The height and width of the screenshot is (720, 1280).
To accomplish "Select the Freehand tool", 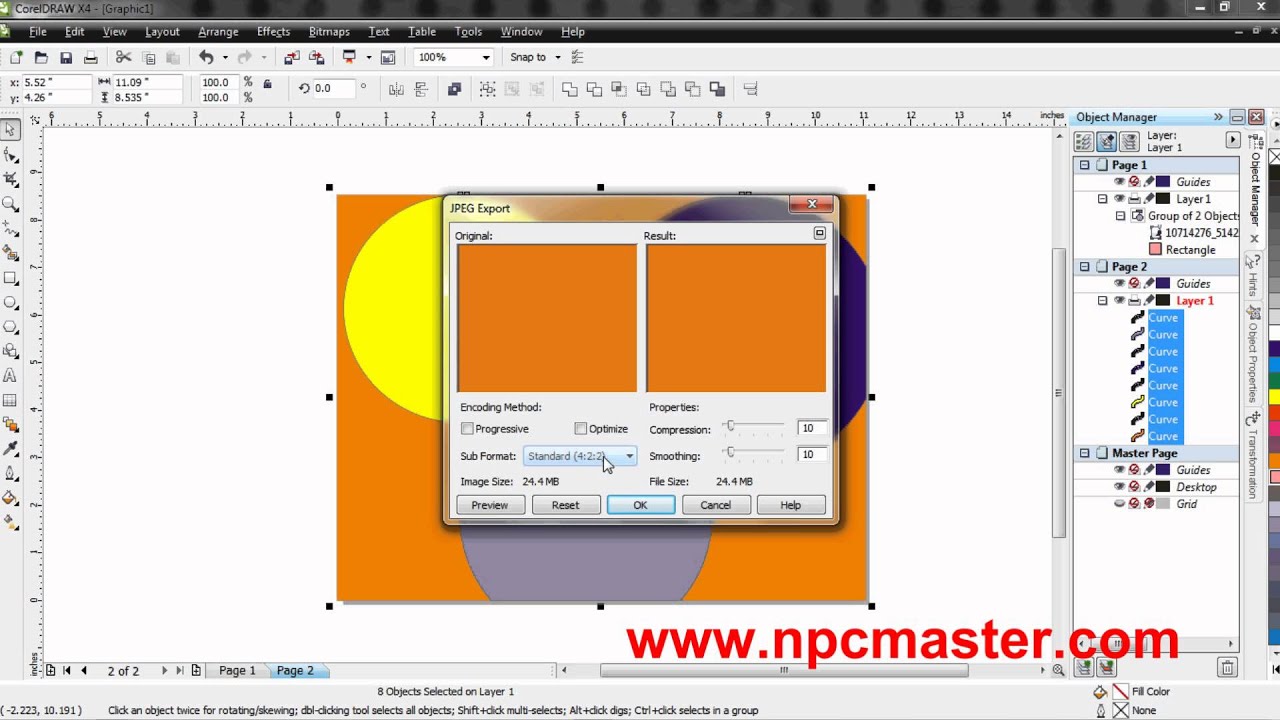I will [11, 229].
